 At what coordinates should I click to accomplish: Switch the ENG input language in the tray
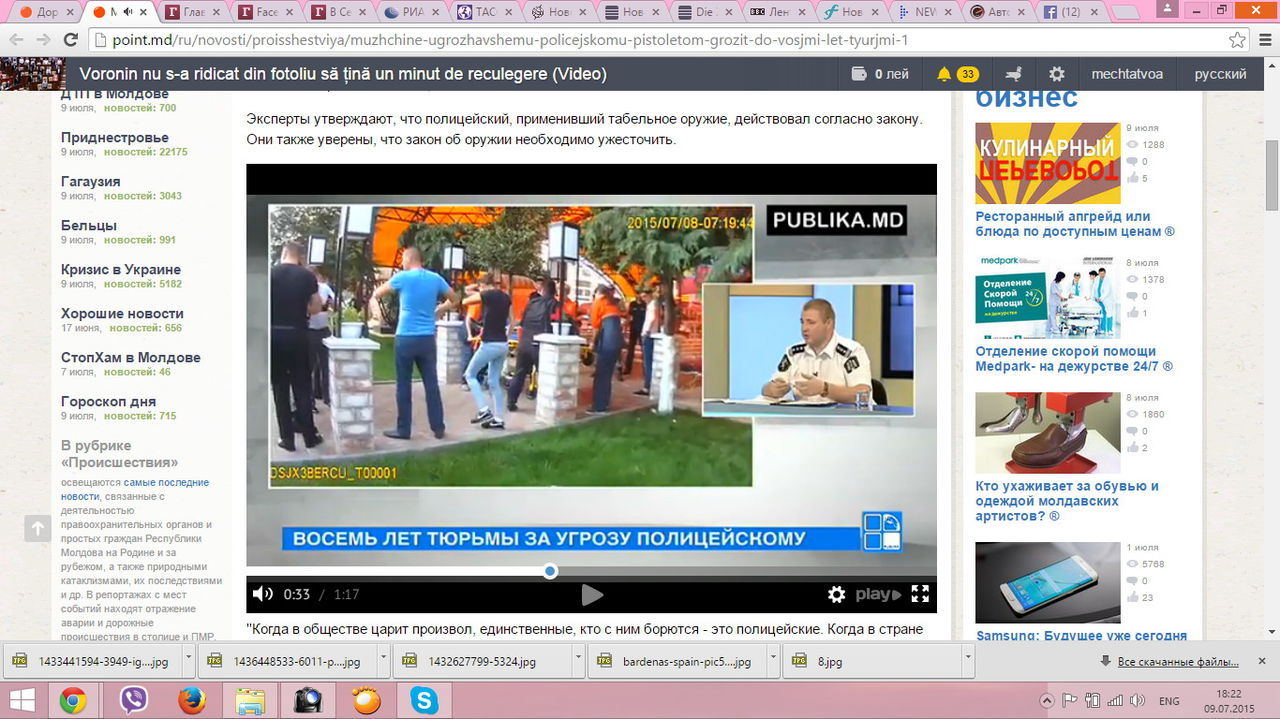point(1169,701)
